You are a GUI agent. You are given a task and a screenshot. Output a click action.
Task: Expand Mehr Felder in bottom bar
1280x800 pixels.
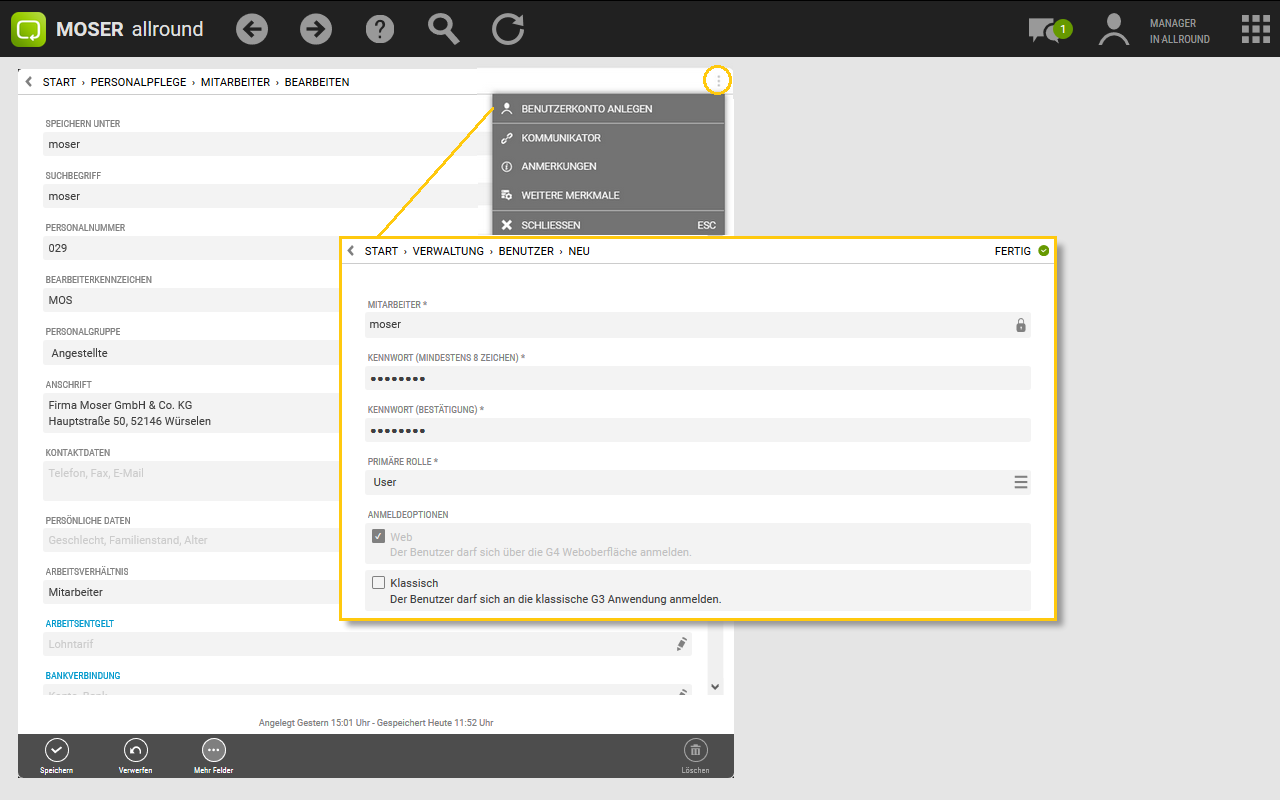tap(213, 750)
